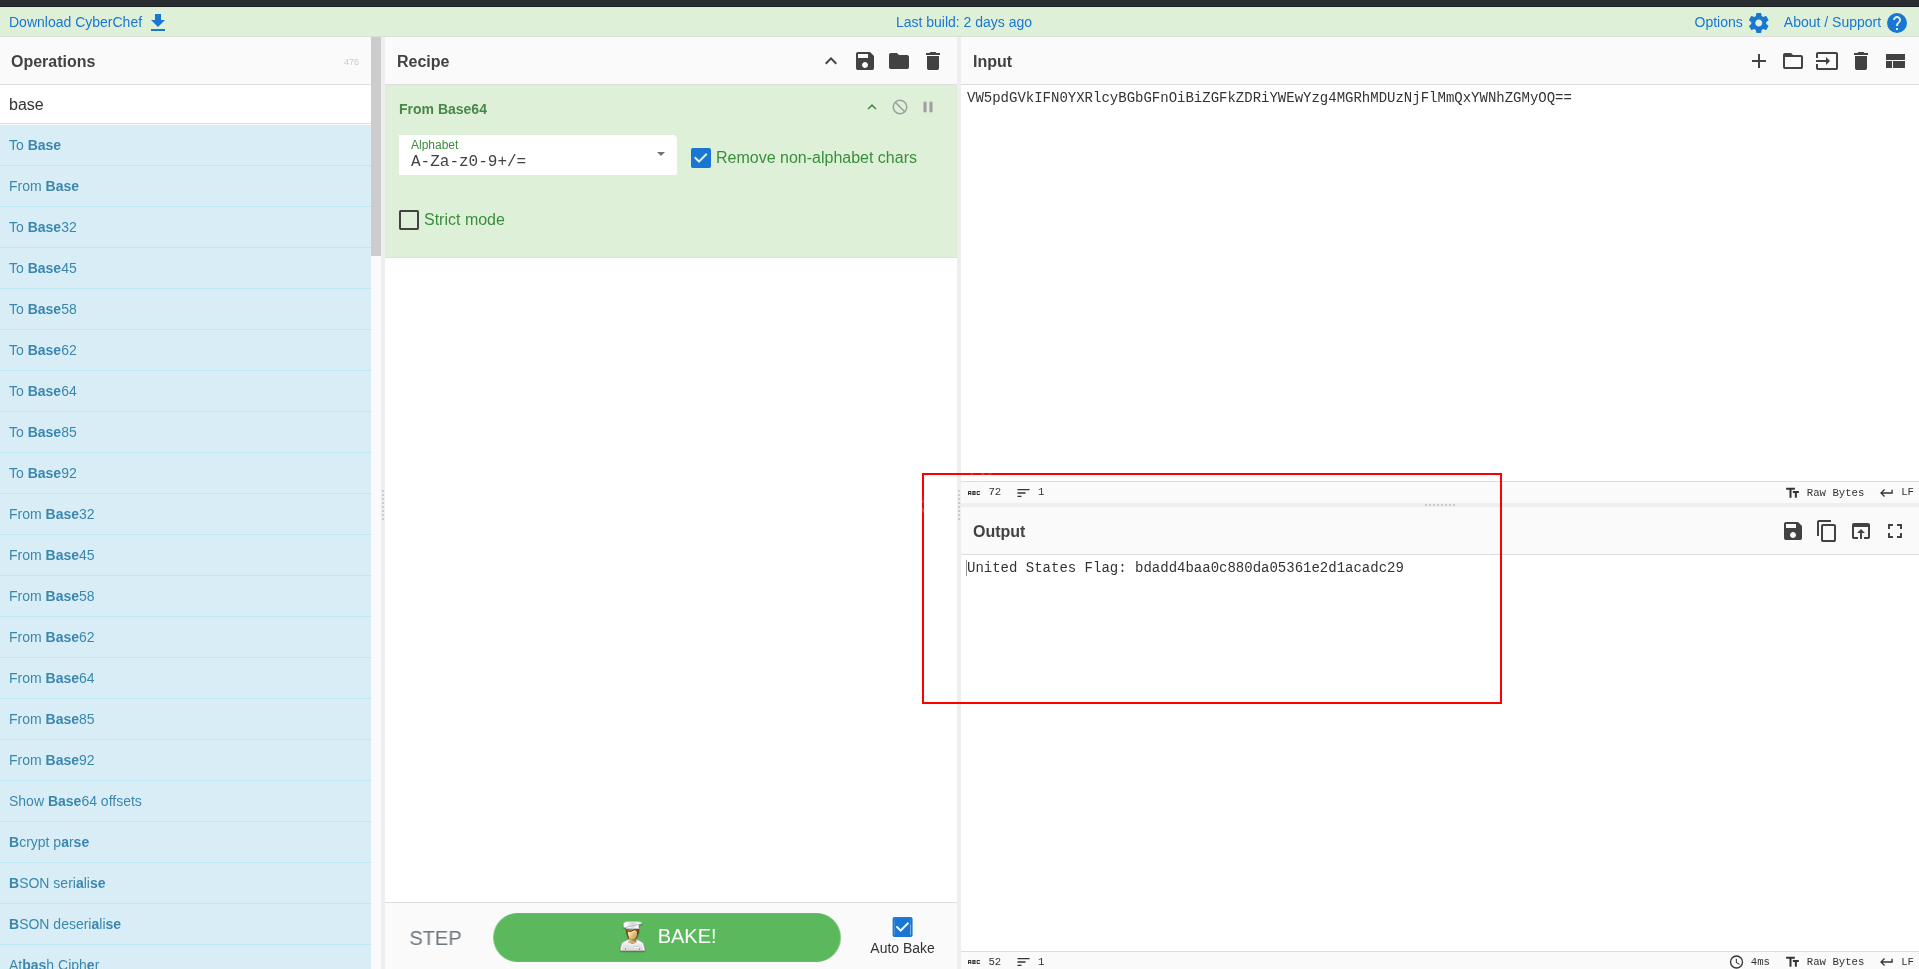1919x969 pixels.
Task: Select the From Base85 operation
Action: 186,719
